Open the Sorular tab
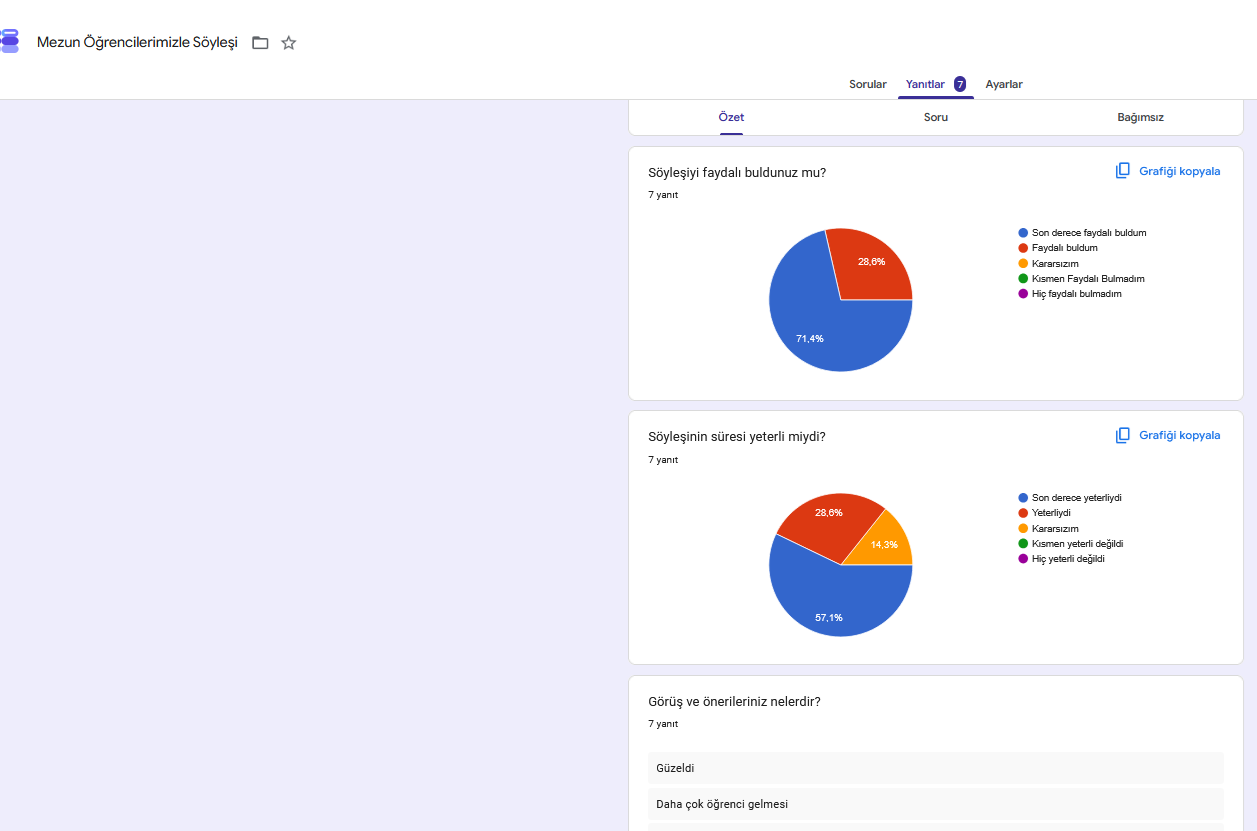The image size is (1257, 831). click(x=868, y=84)
